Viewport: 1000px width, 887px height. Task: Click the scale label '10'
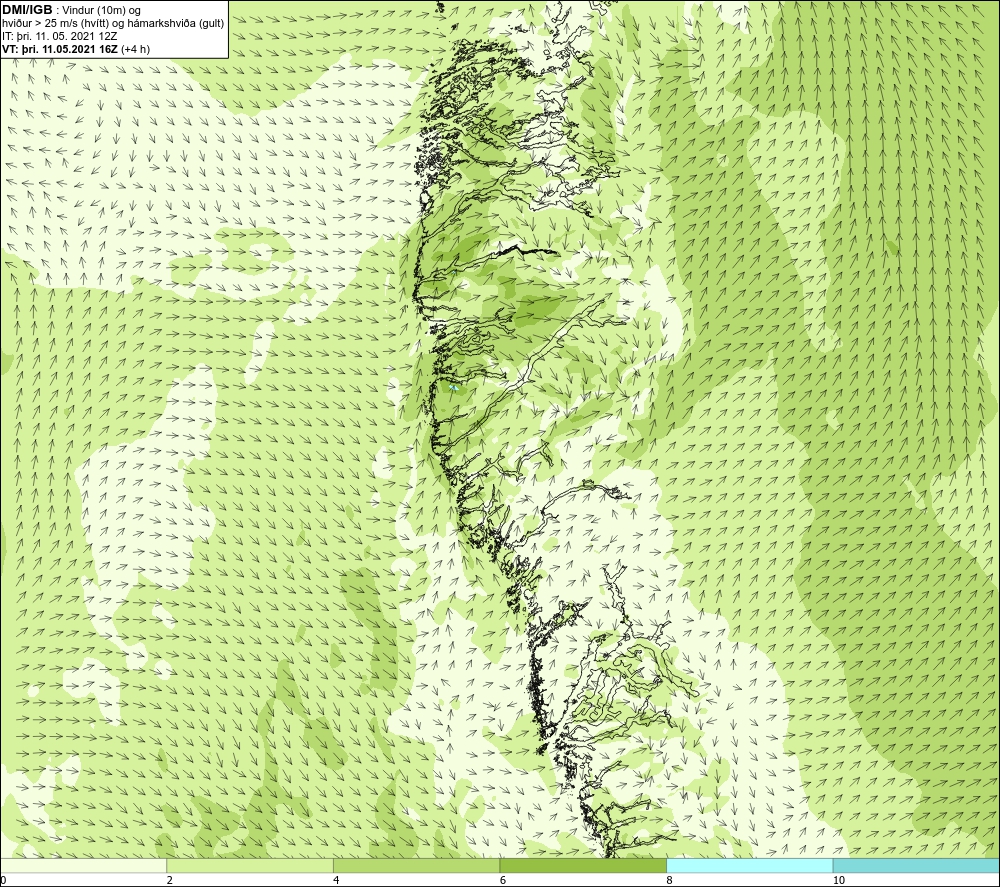(x=839, y=880)
